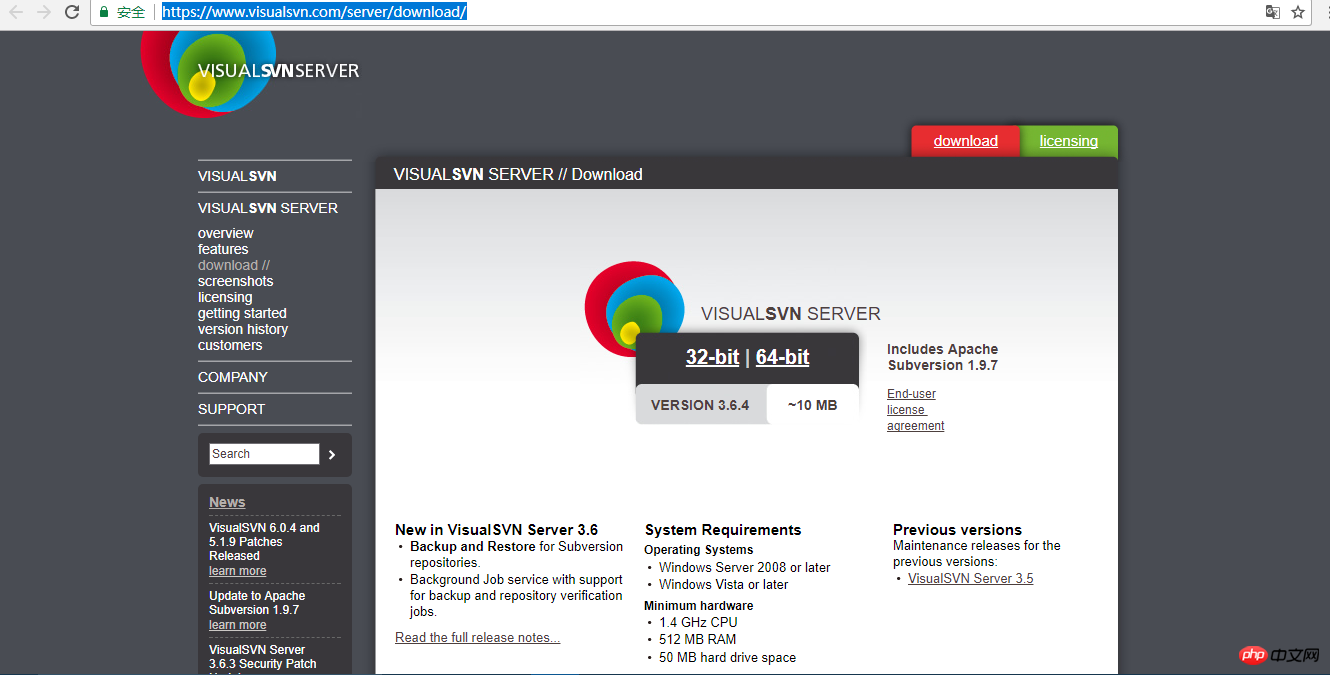Screen dimensions: 1330x675
Task: Click learn more under Subversion 1.9.7 update
Action: [x=237, y=625]
